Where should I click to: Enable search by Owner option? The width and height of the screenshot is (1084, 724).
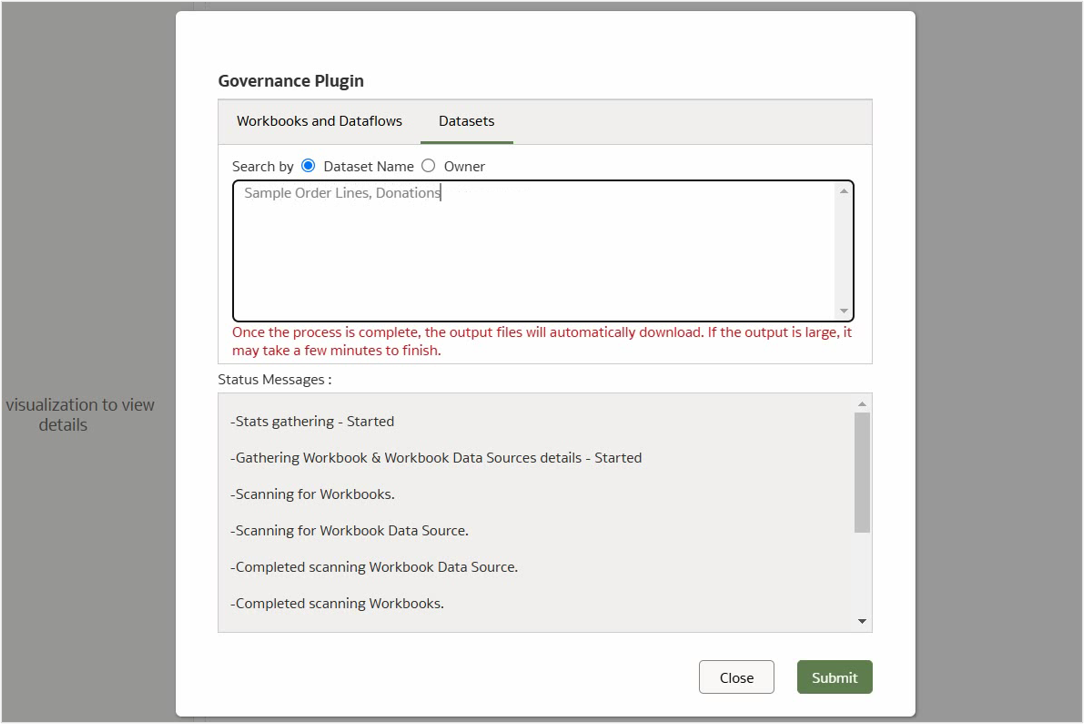click(x=428, y=165)
